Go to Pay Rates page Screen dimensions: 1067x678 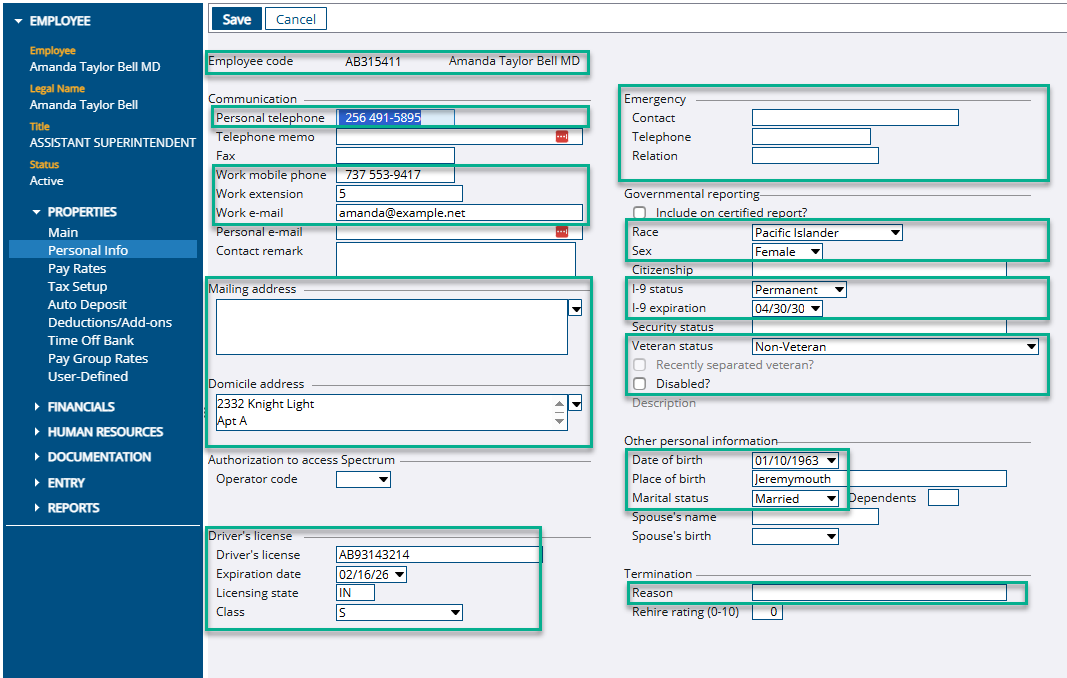pyautogui.click(x=77, y=268)
